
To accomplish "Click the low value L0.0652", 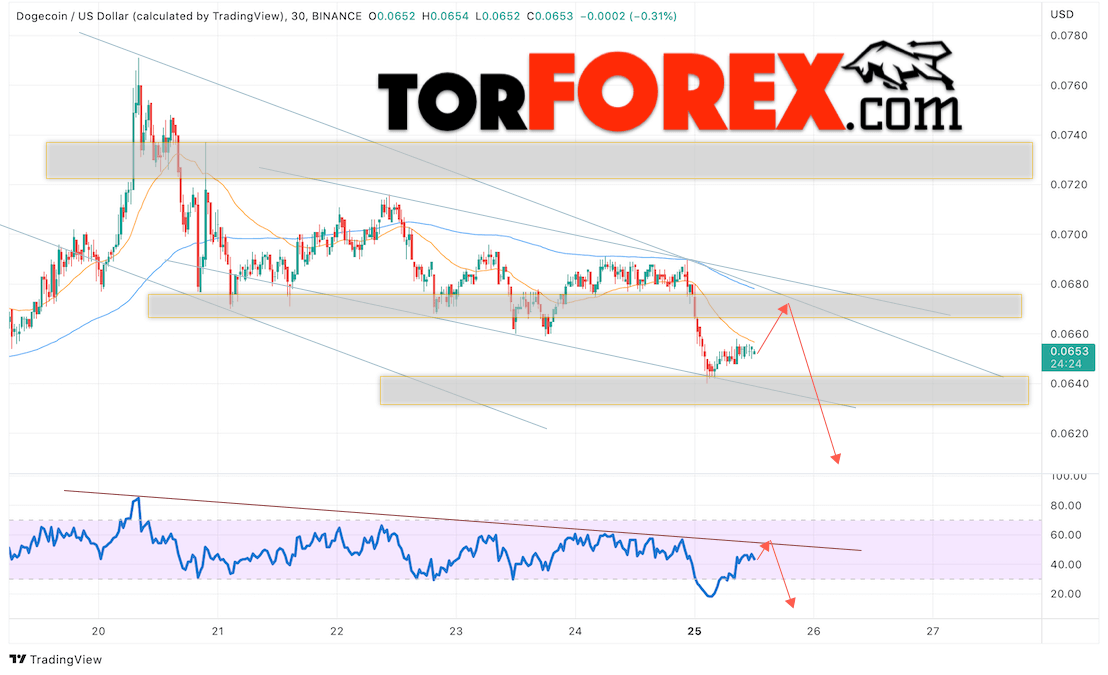I will (497, 16).
